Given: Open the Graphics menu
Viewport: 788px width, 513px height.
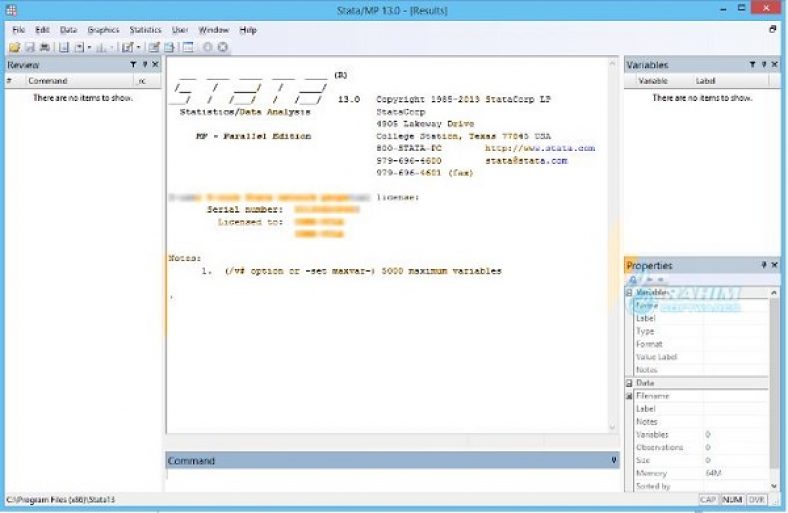Looking at the screenshot, I should [x=103, y=30].
